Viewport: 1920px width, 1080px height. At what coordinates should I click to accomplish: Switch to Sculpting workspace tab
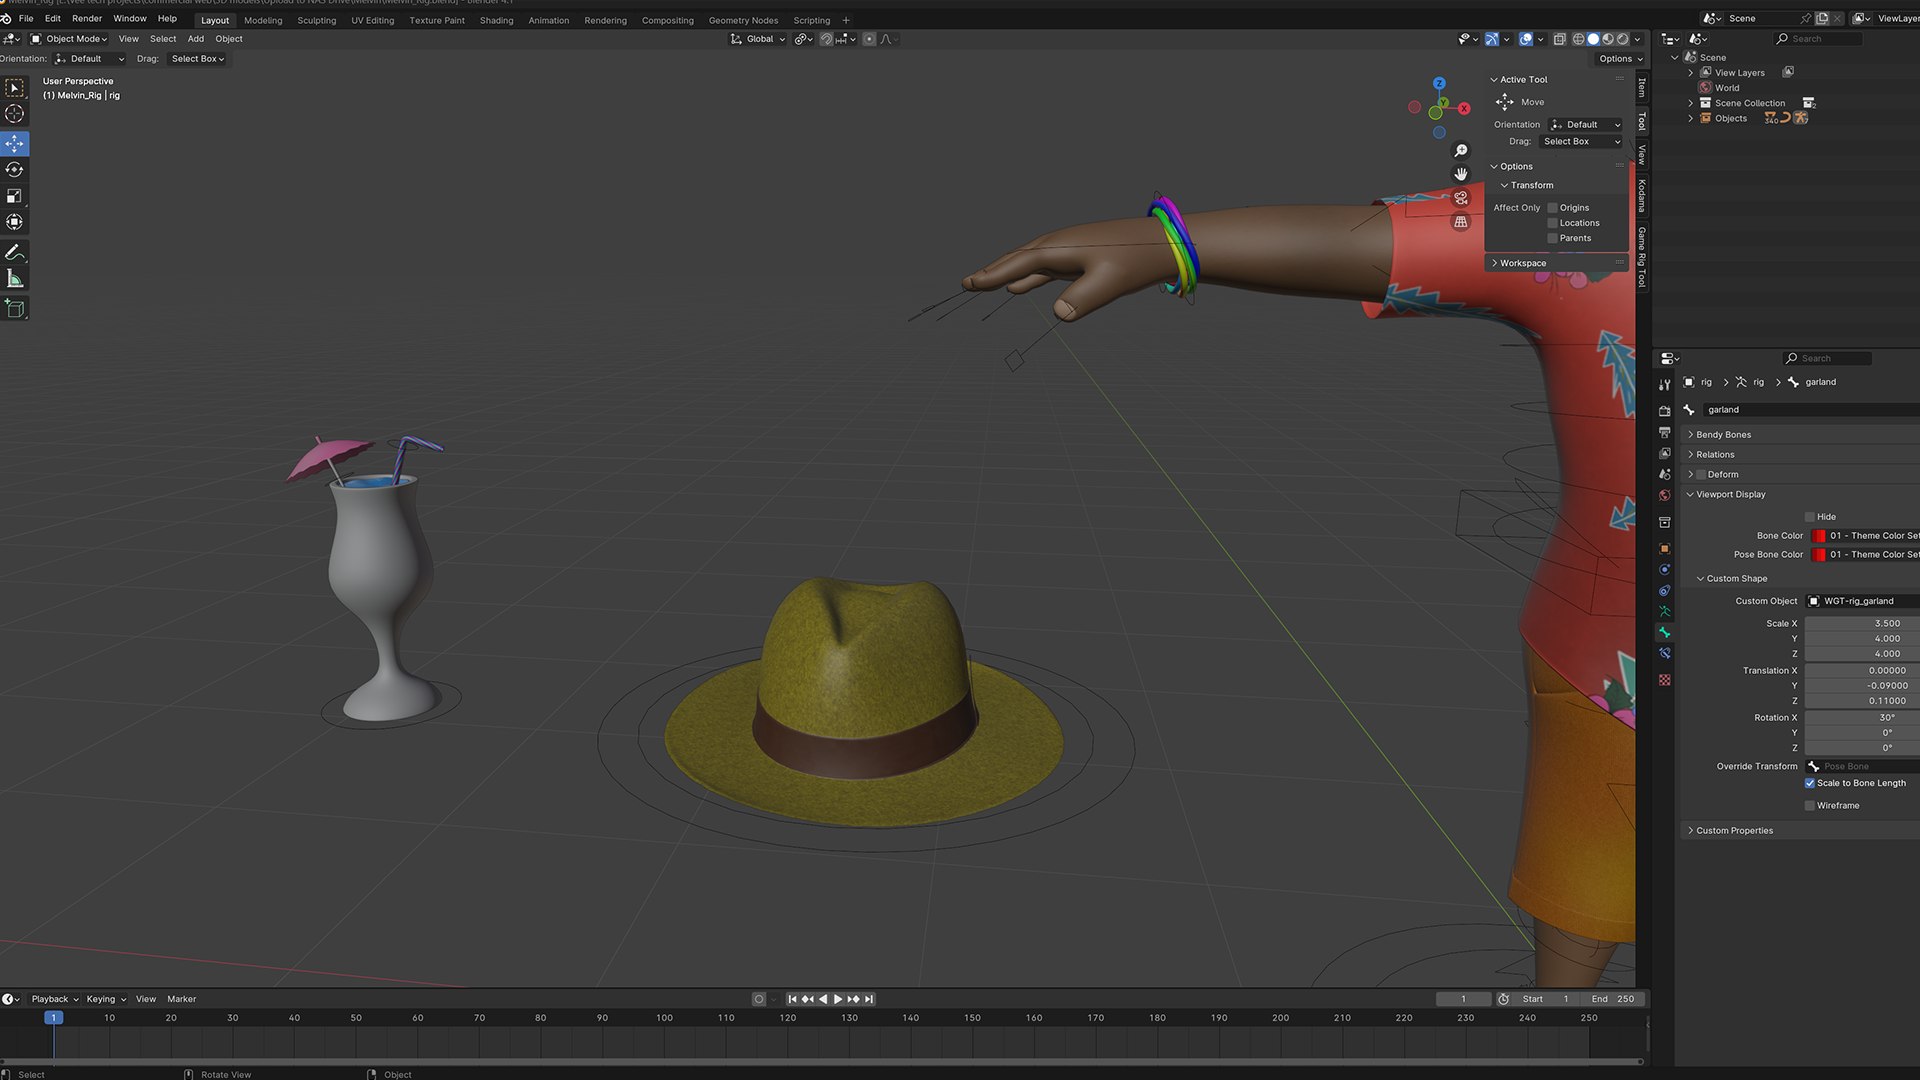point(316,20)
